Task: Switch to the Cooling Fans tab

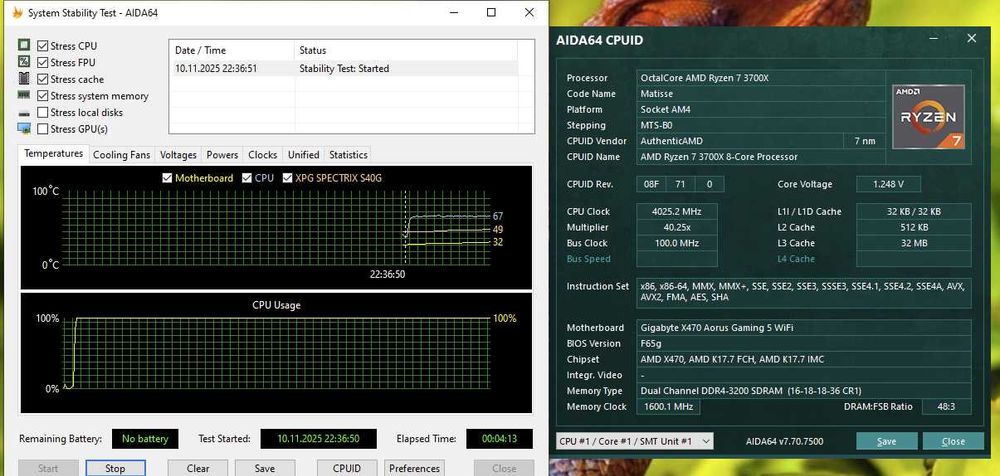Action: click(122, 154)
